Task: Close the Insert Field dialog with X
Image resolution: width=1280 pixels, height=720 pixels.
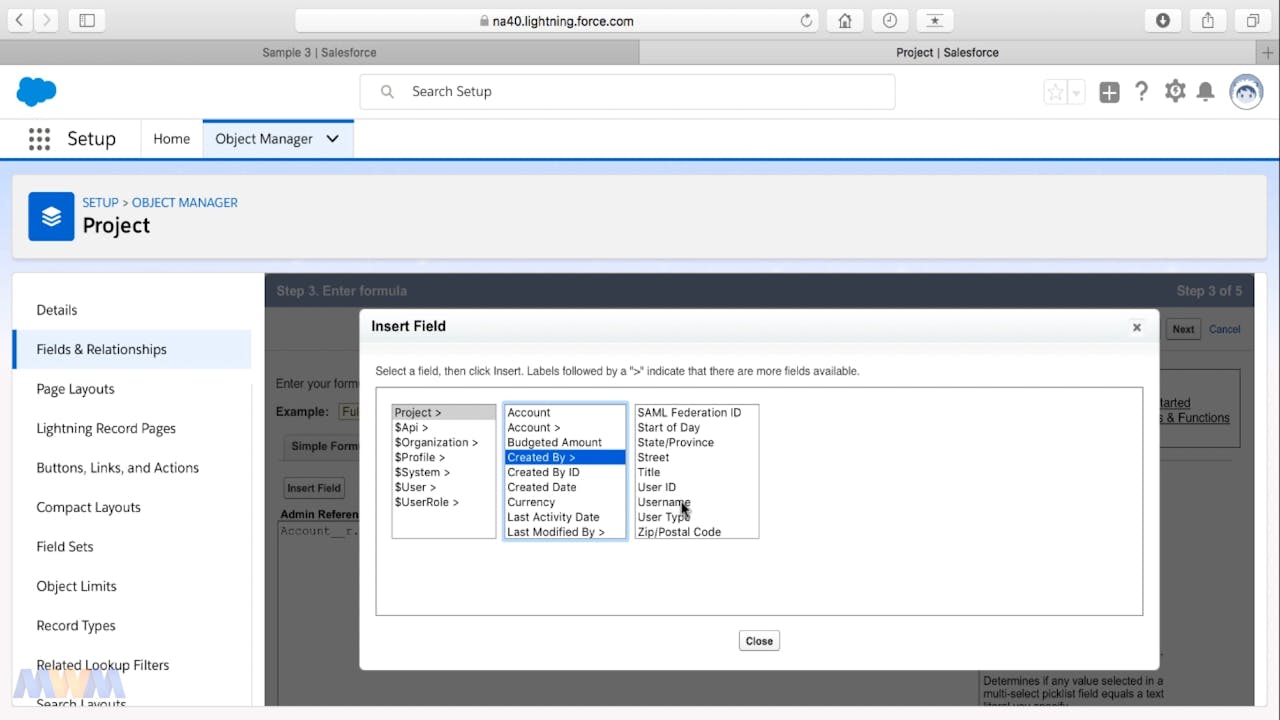Action: point(1136,327)
